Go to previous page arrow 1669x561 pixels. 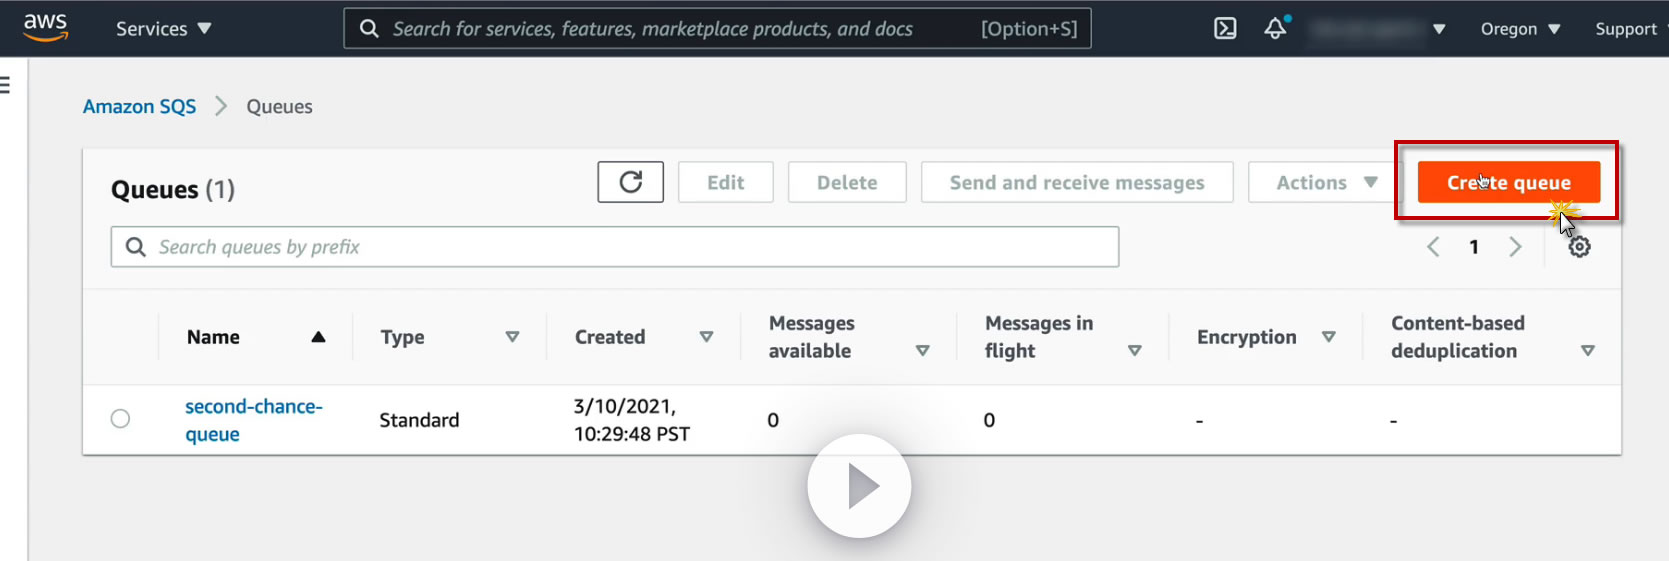tap(1433, 247)
